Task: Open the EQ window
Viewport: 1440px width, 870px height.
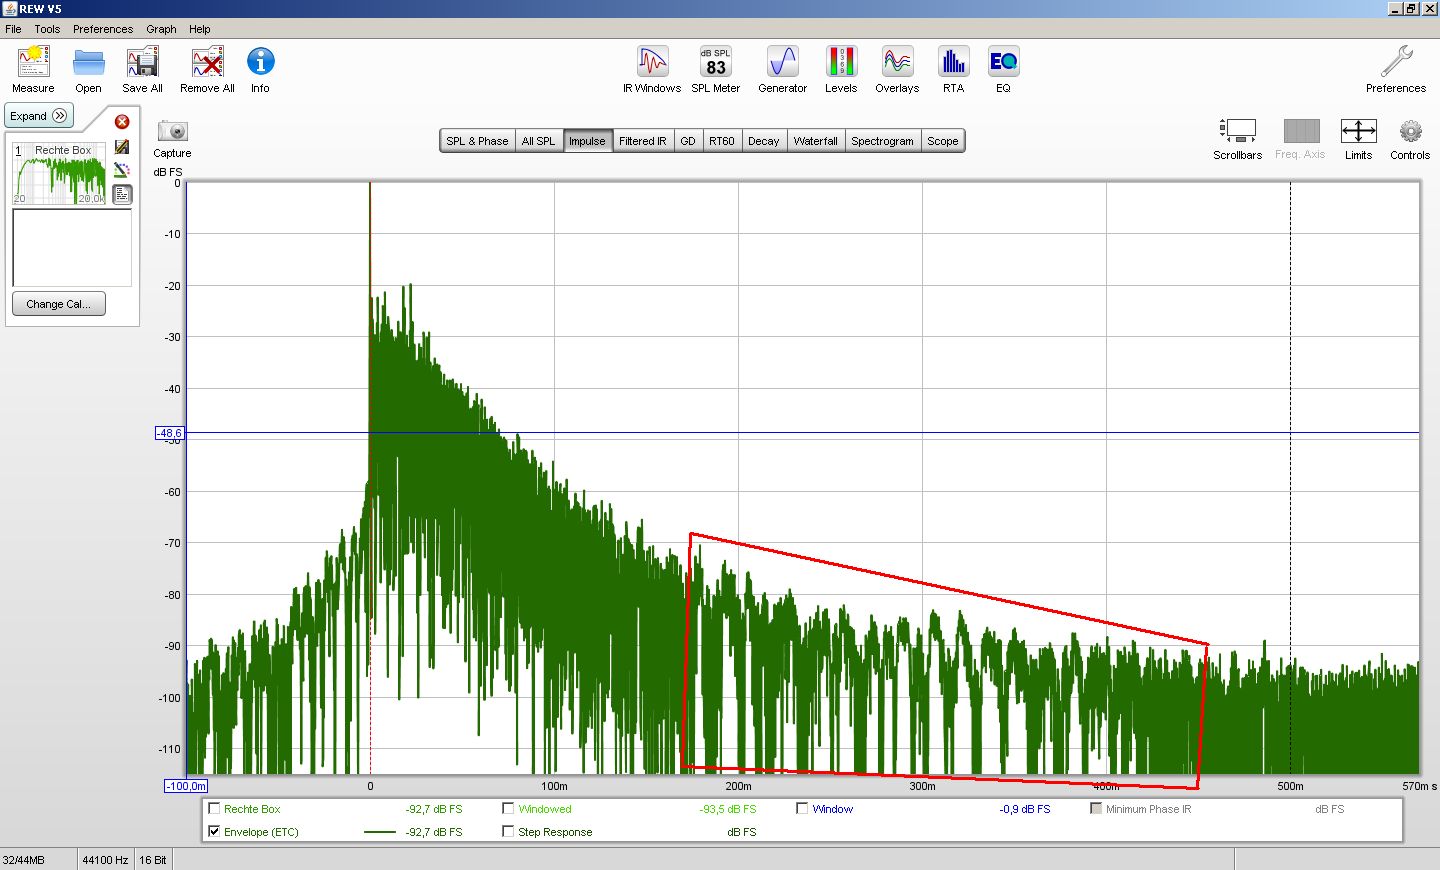Action: [x=1003, y=62]
